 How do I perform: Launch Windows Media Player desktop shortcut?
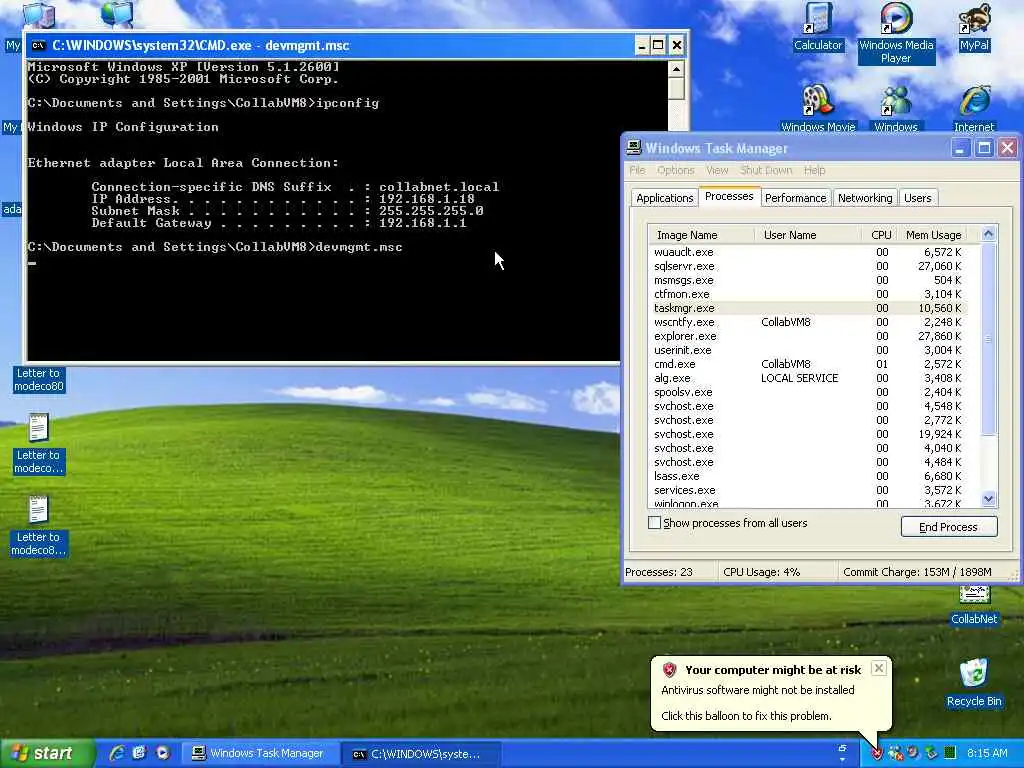coord(896,33)
